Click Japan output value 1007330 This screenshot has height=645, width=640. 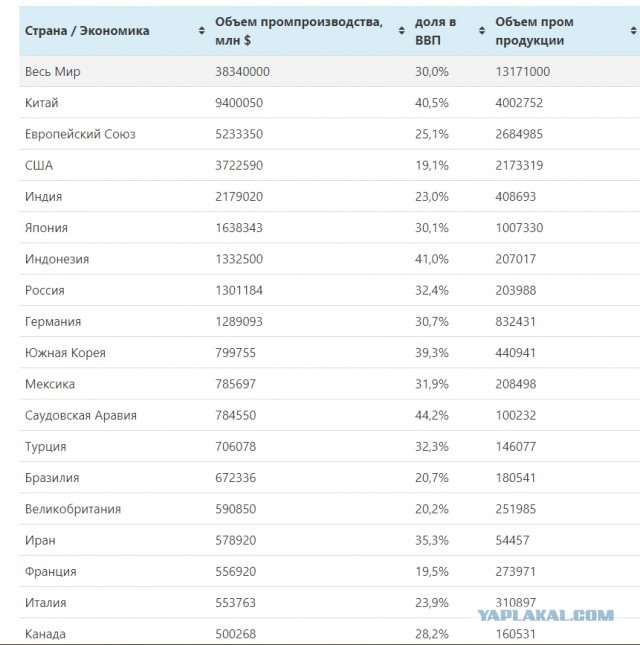coord(519,228)
